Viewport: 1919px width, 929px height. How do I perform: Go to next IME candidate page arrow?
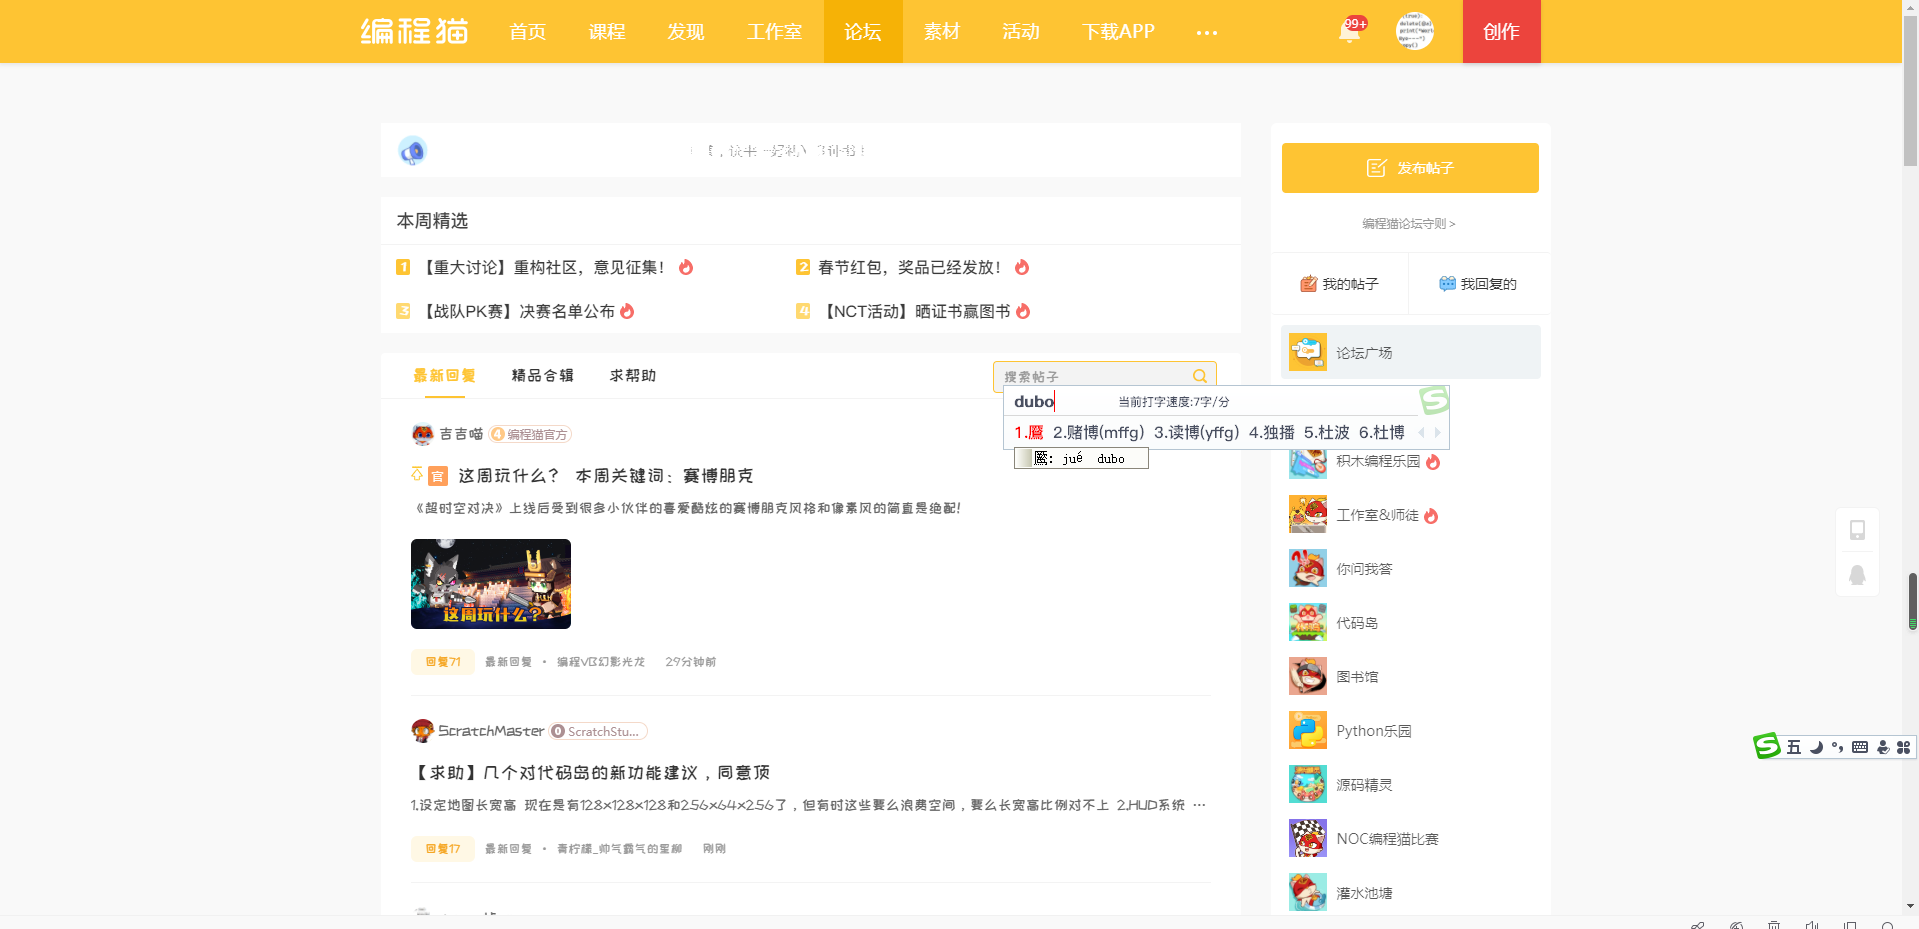[1438, 433]
